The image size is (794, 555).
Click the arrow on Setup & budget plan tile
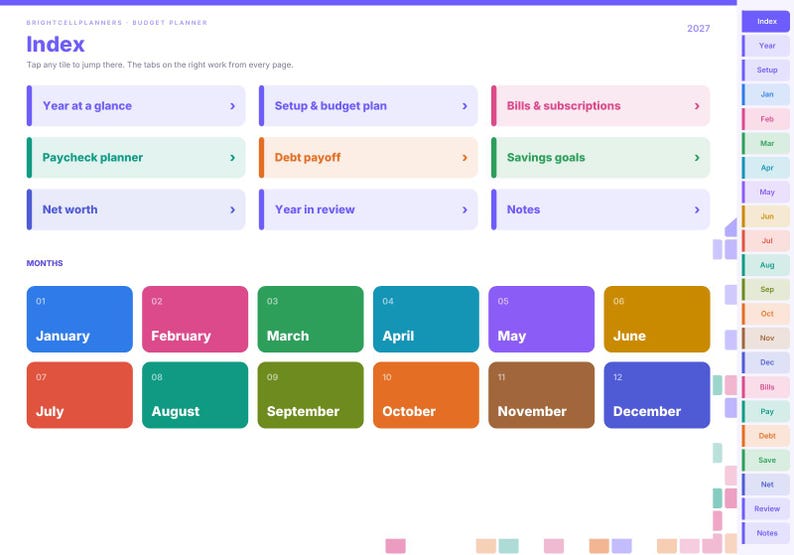[x=464, y=106]
